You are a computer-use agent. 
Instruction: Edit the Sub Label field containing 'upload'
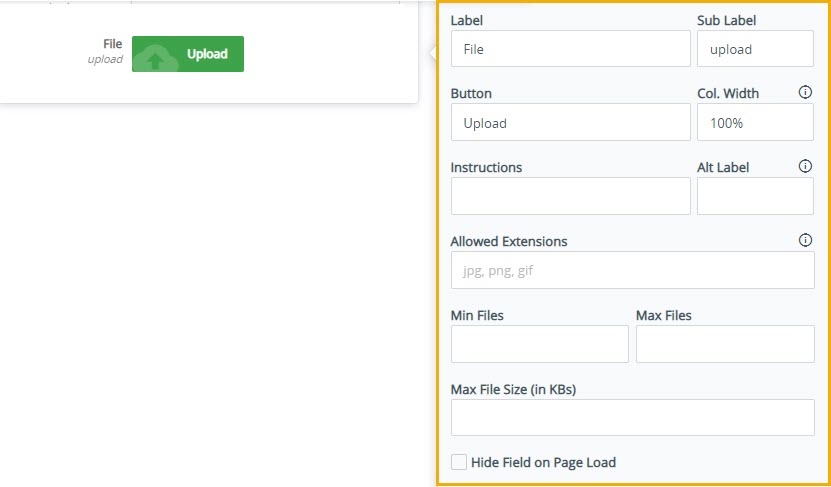[x=755, y=49]
